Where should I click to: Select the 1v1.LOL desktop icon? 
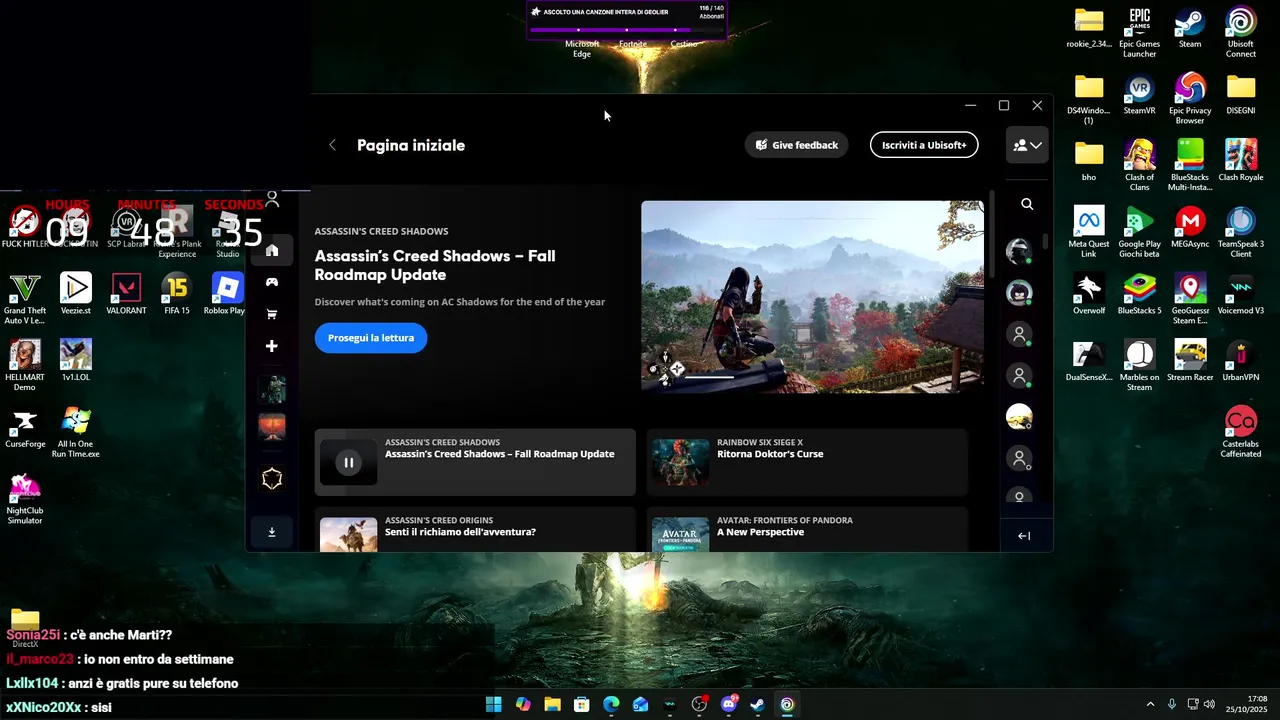click(x=75, y=361)
